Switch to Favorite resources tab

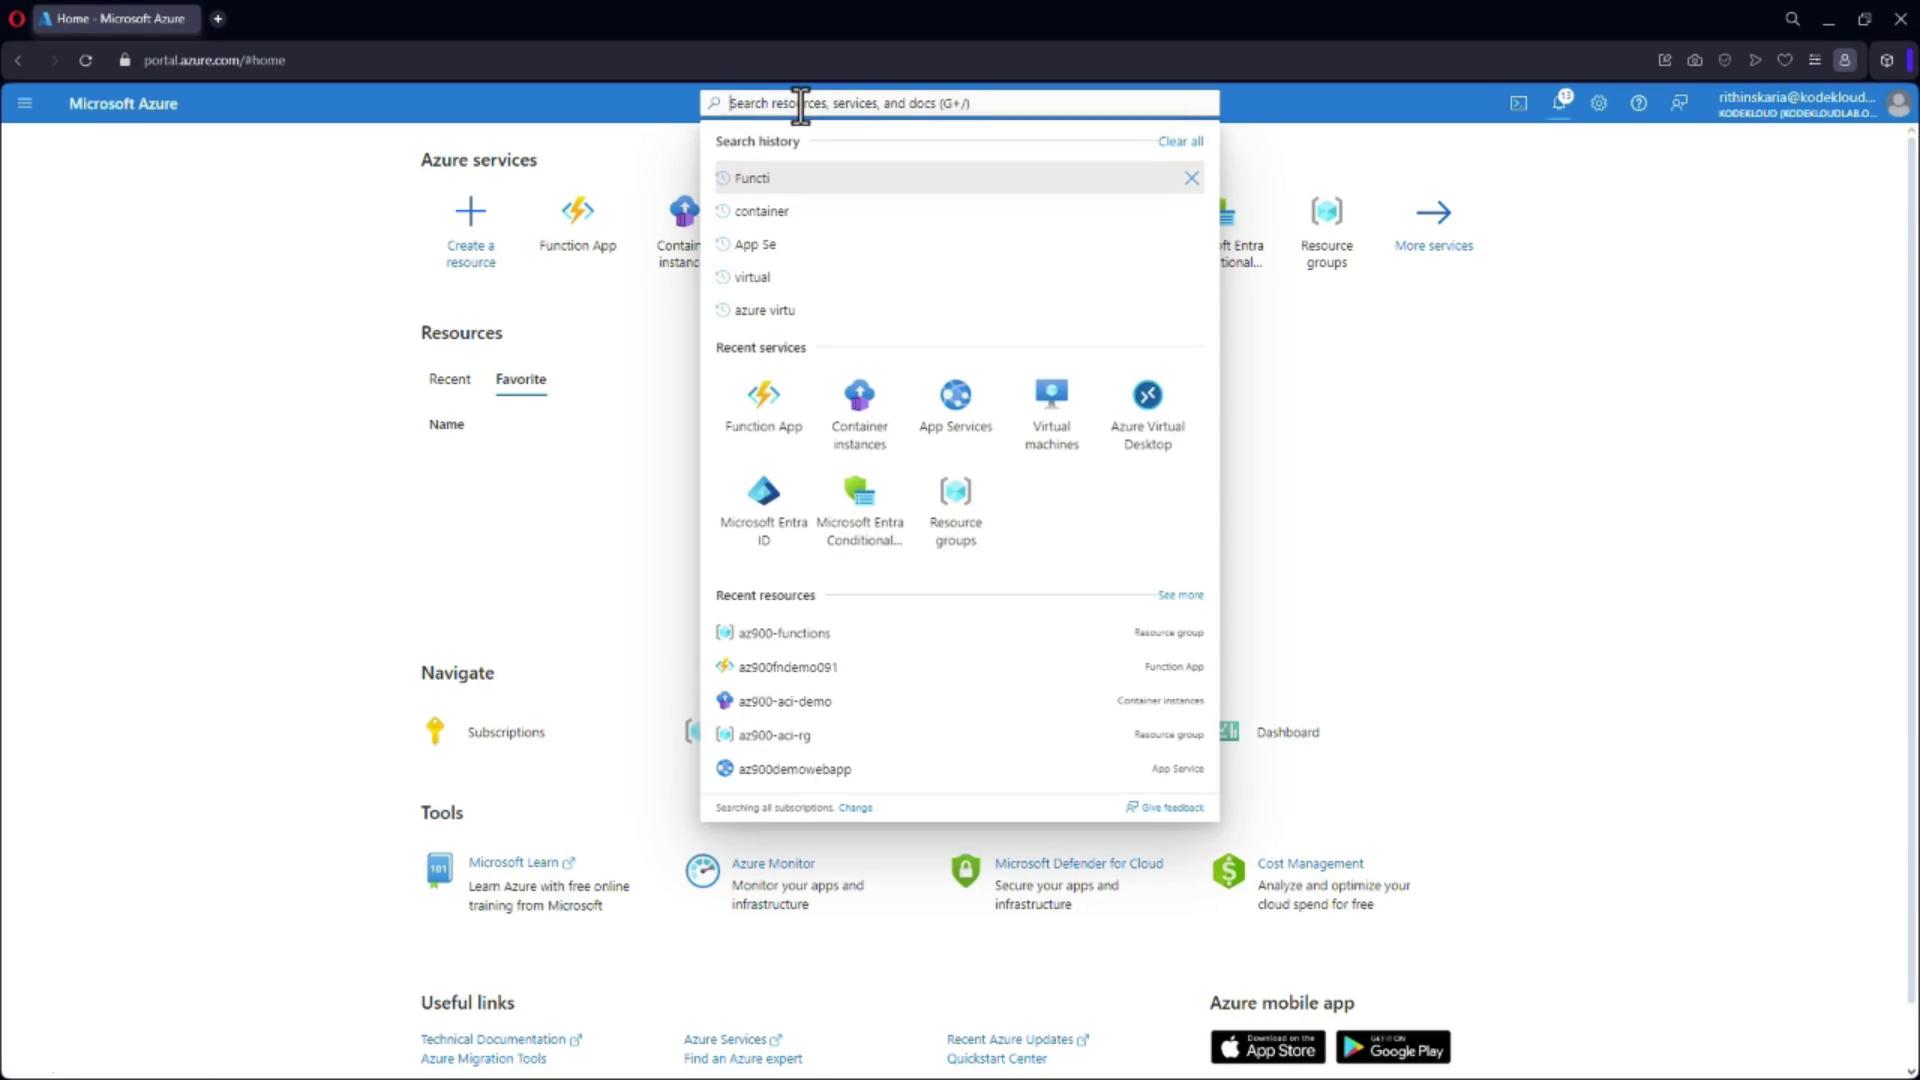(521, 379)
